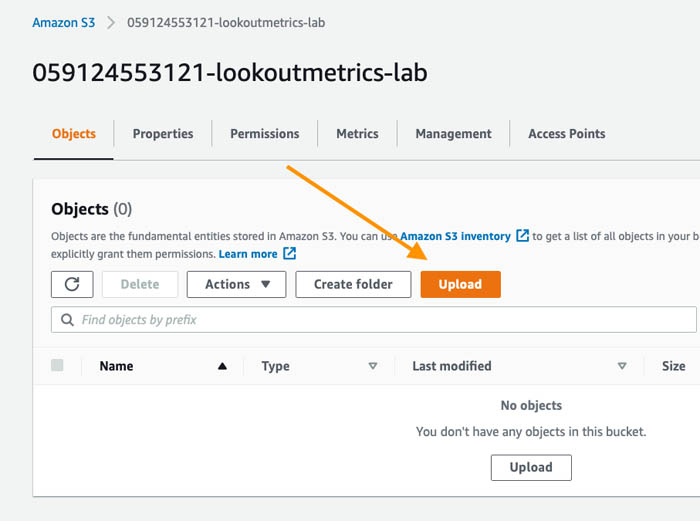Screen dimensions: 700x521
Task: Click the orange Upload button
Action: [460, 284]
